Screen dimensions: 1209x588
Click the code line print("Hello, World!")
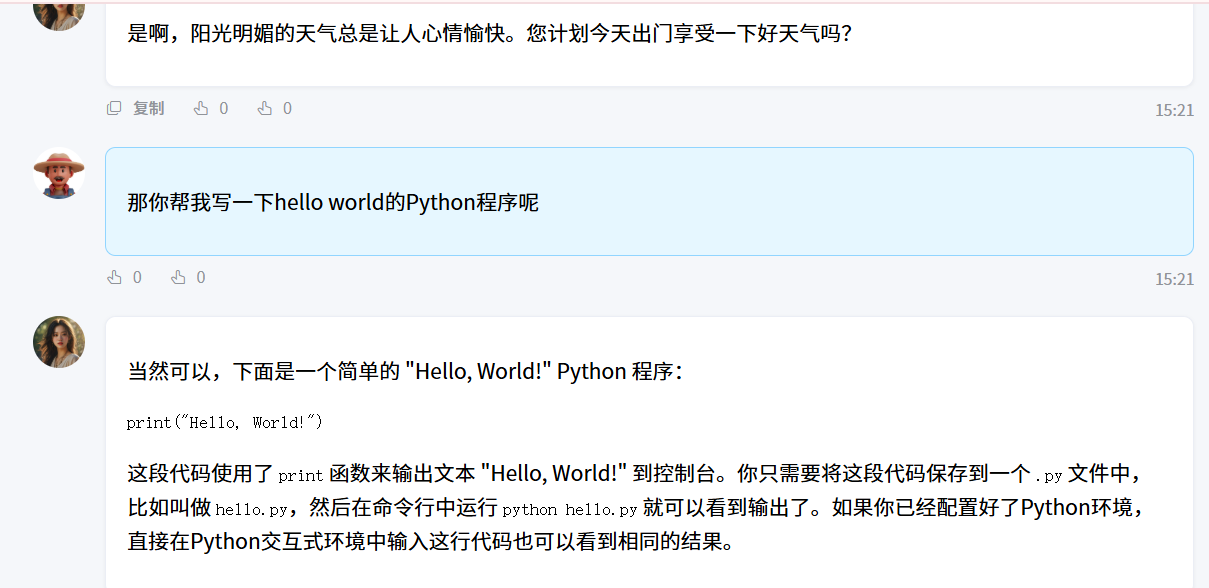pyautogui.click(x=224, y=422)
